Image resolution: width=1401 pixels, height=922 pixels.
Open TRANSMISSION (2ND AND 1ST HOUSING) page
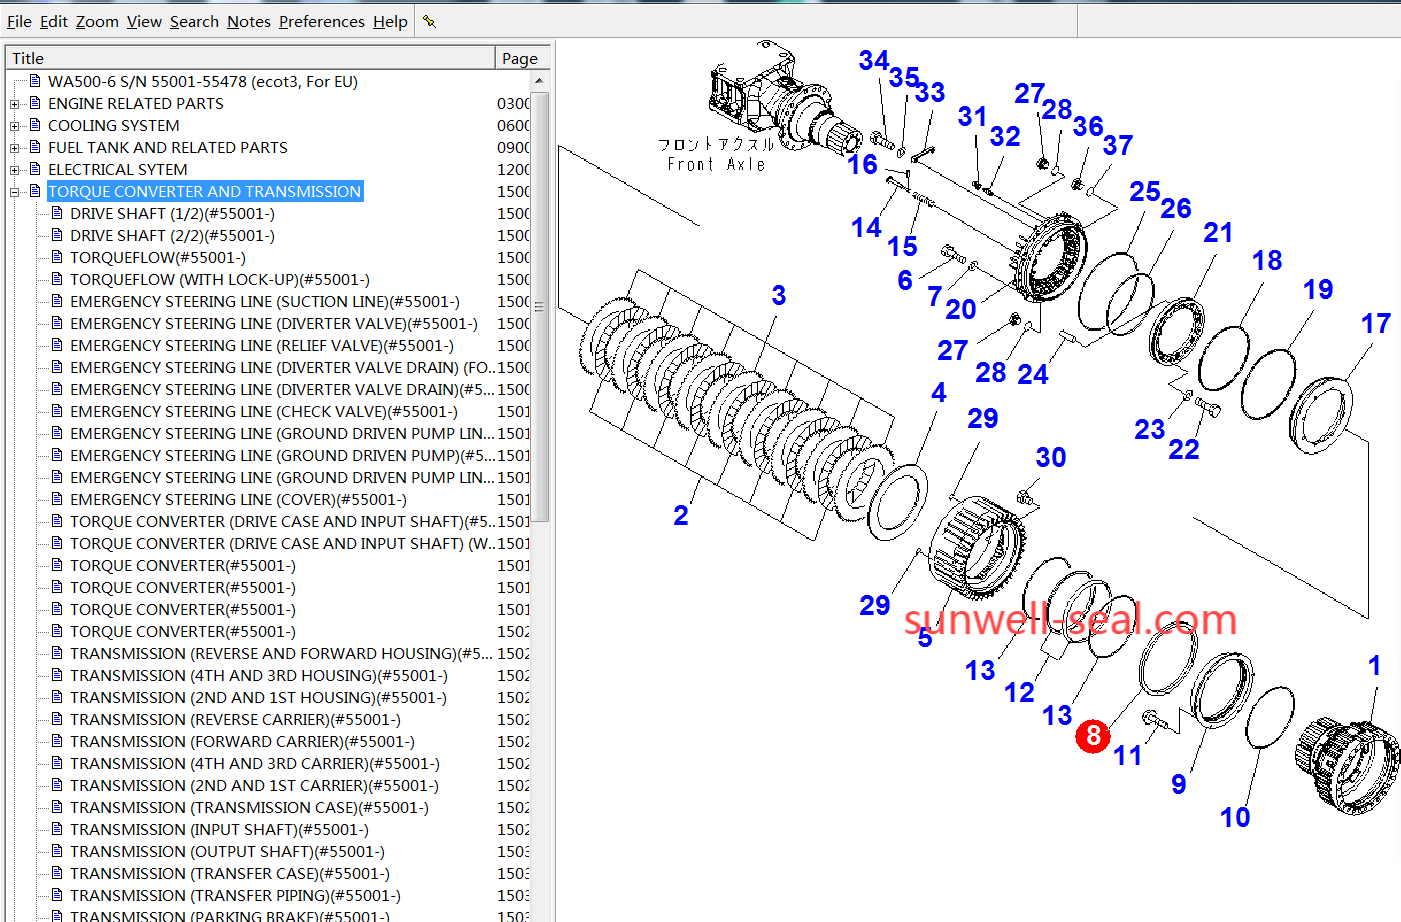(x=258, y=697)
